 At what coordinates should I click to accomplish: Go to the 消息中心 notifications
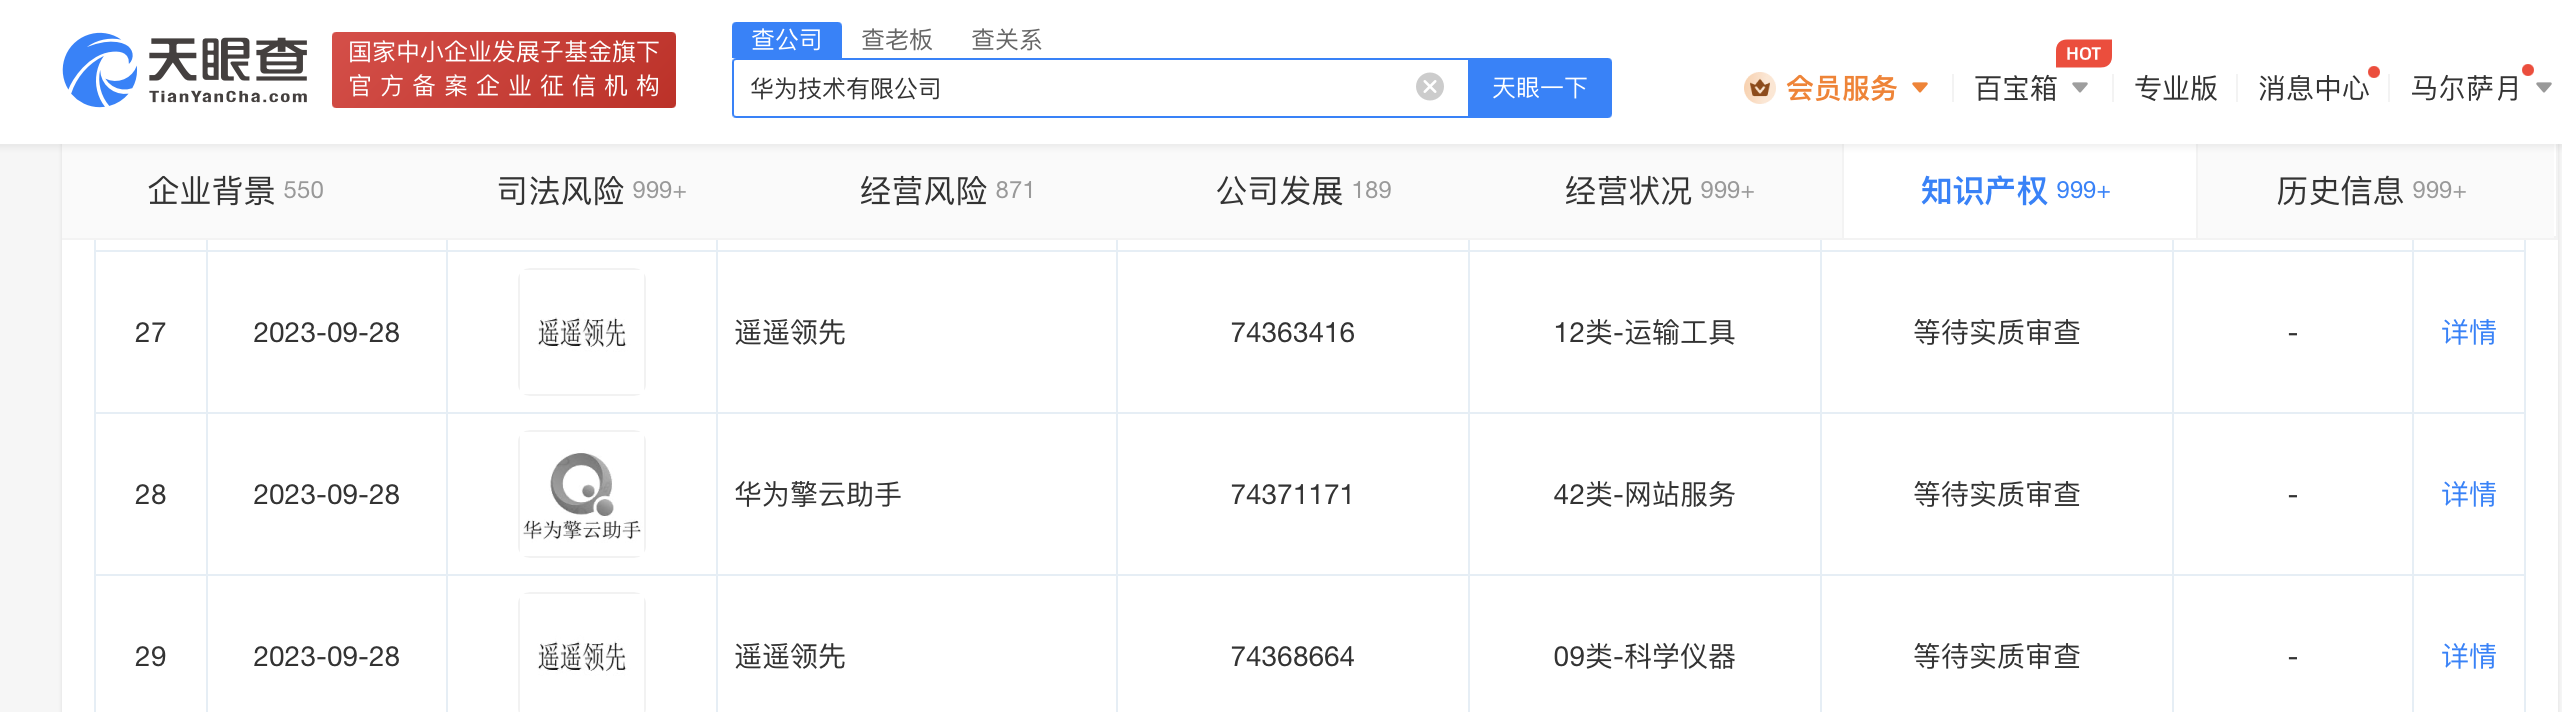(2313, 88)
